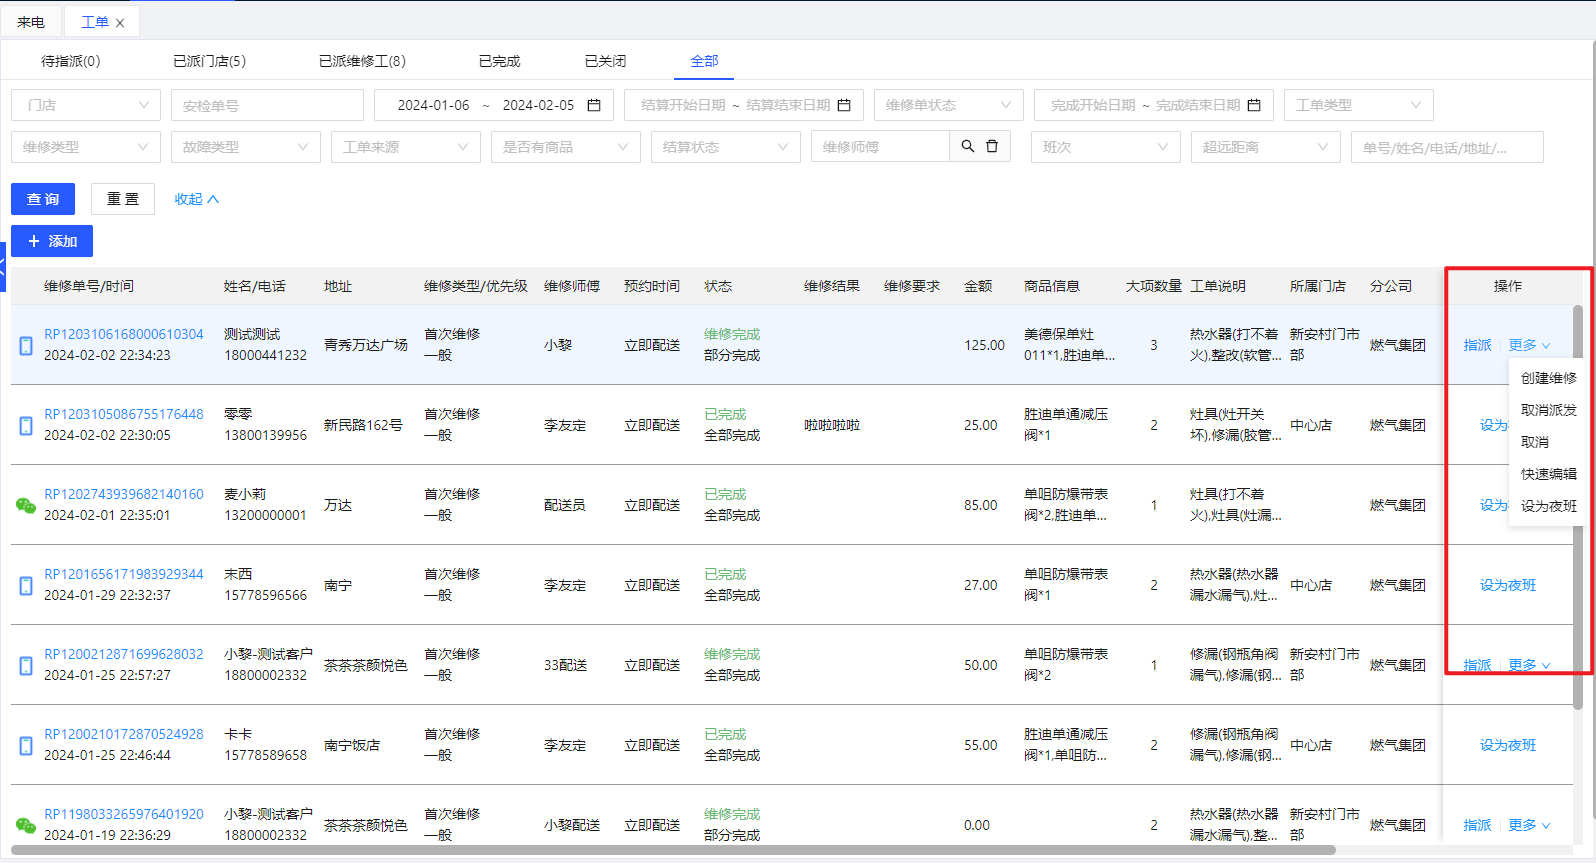Open the 工单类型 dropdown
Image resolution: width=1596 pixels, height=863 pixels.
click(x=1359, y=105)
